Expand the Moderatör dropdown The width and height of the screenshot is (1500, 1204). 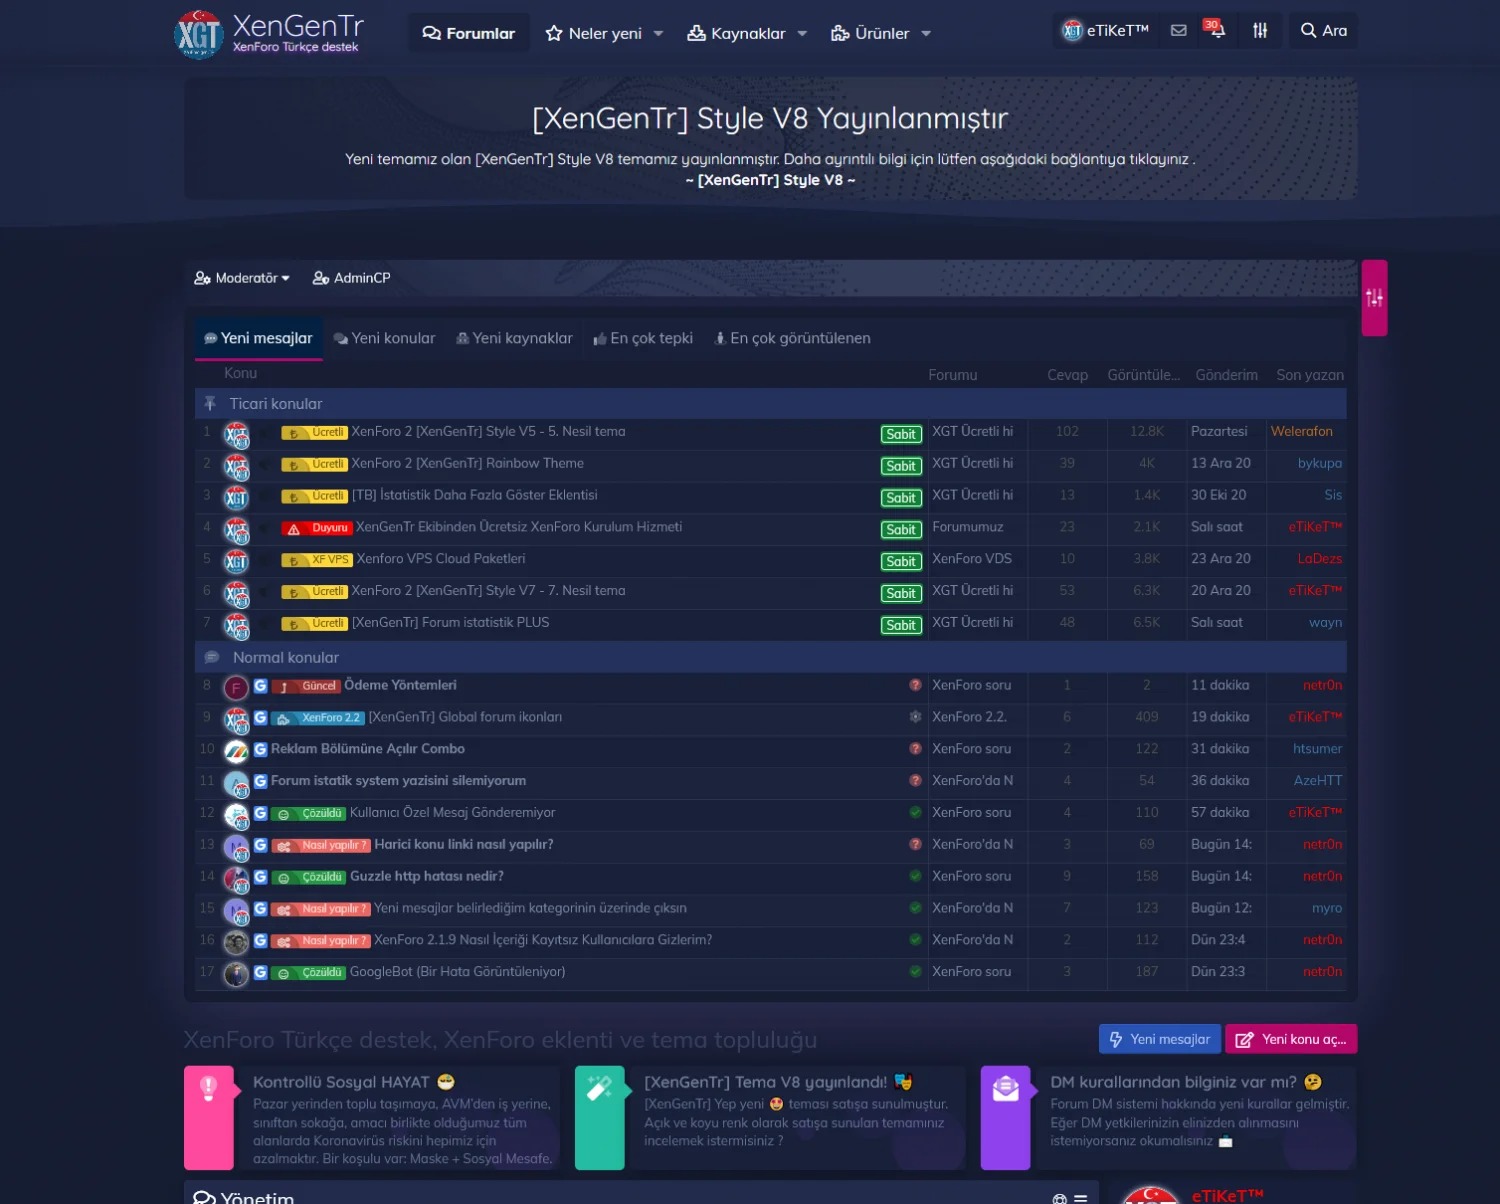click(242, 278)
